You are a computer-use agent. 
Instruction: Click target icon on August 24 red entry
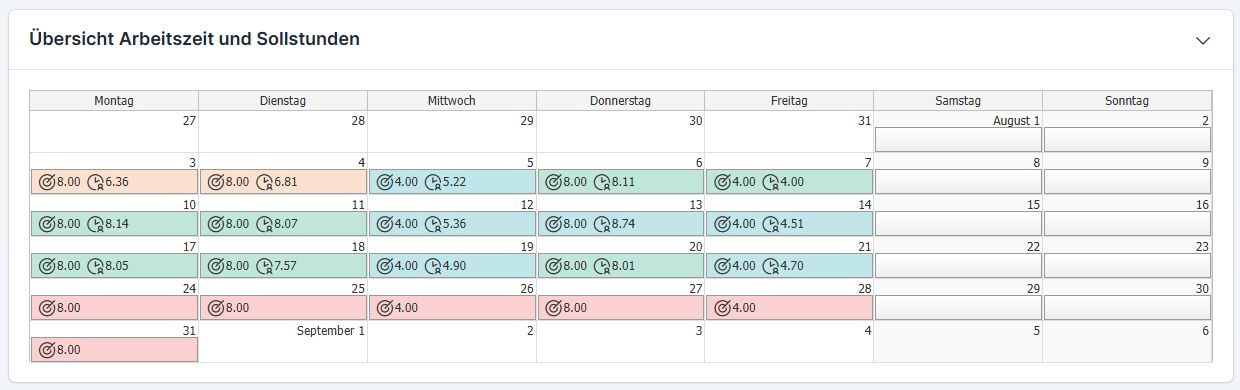[x=46, y=308]
